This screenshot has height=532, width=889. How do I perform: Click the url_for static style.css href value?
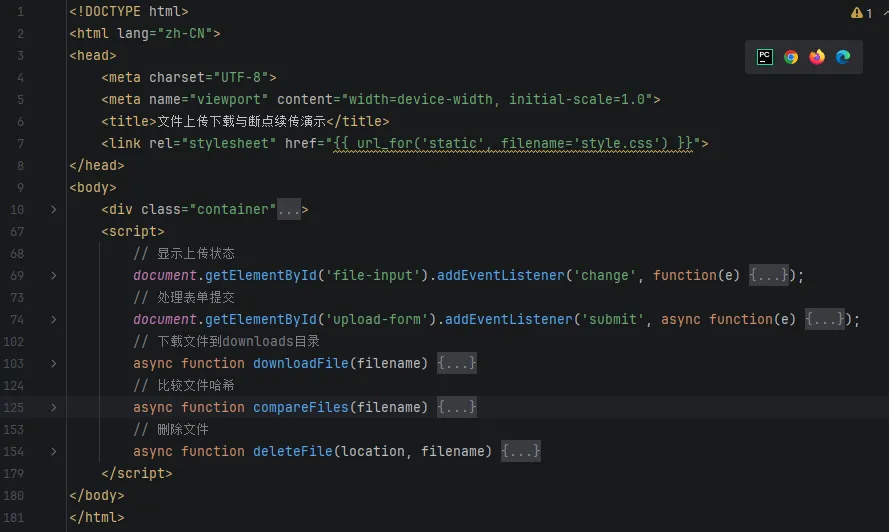point(513,143)
